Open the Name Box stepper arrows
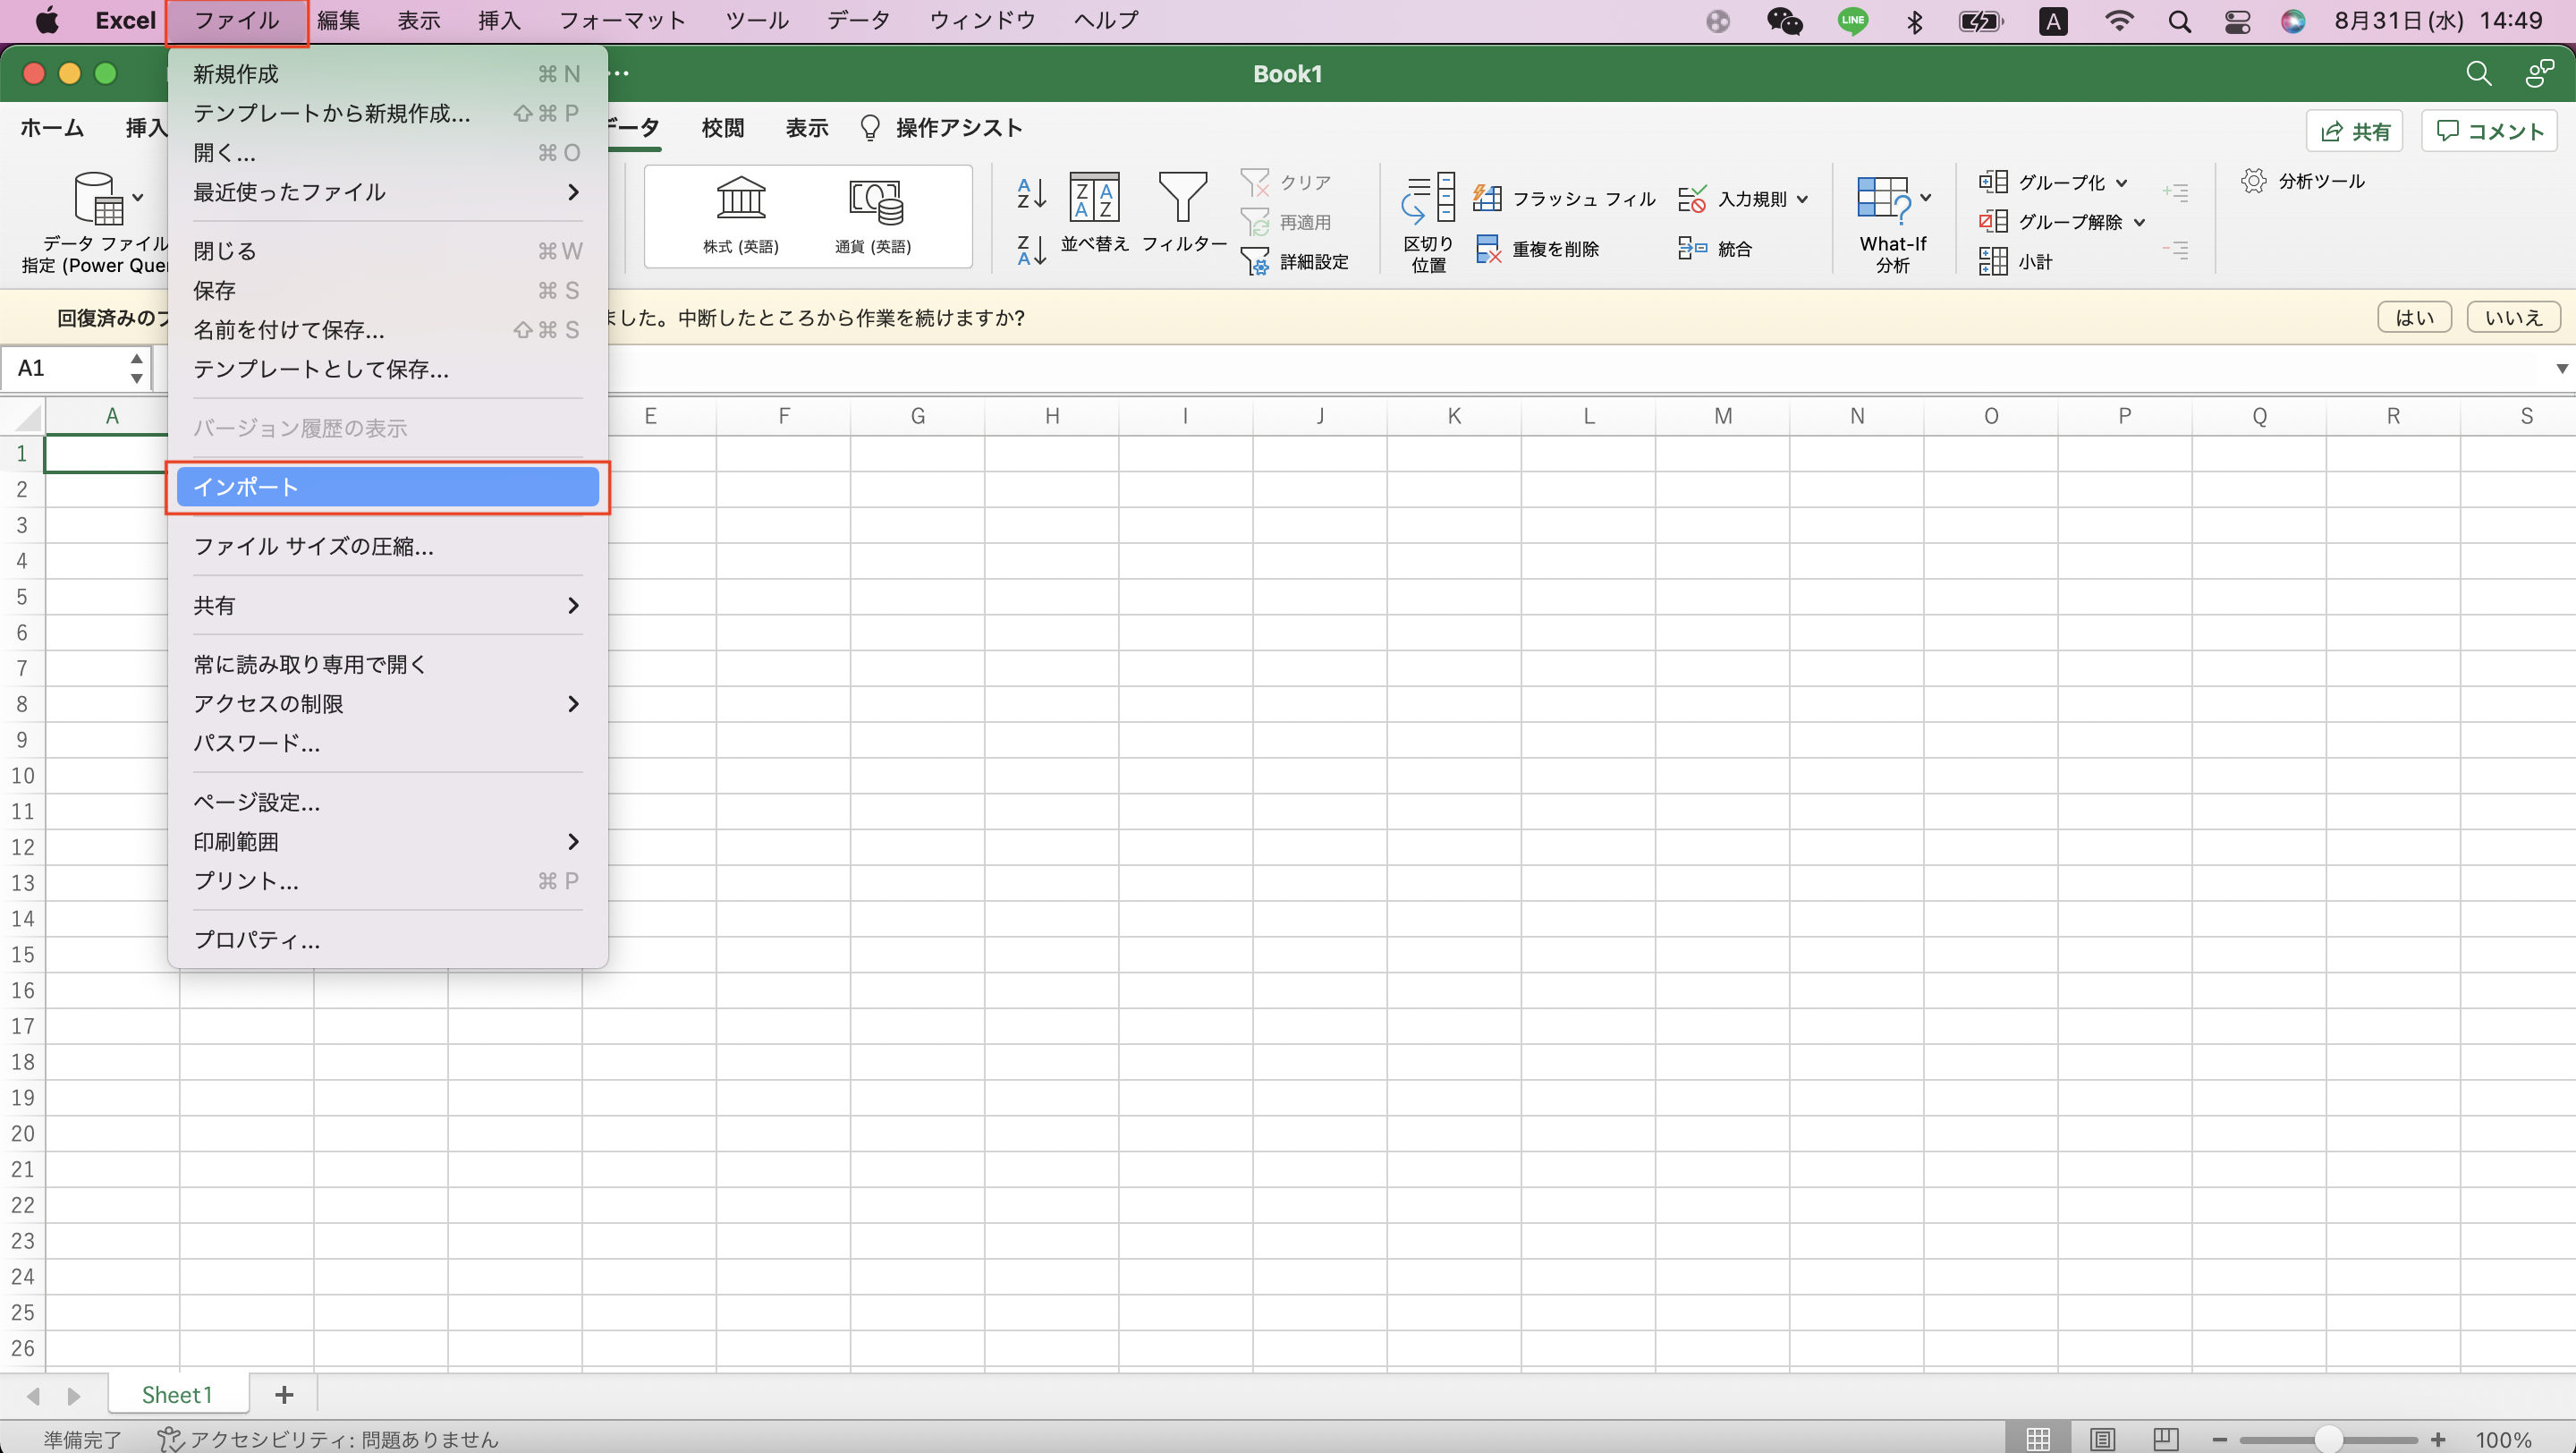2576x1453 pixels. point(137,368)
